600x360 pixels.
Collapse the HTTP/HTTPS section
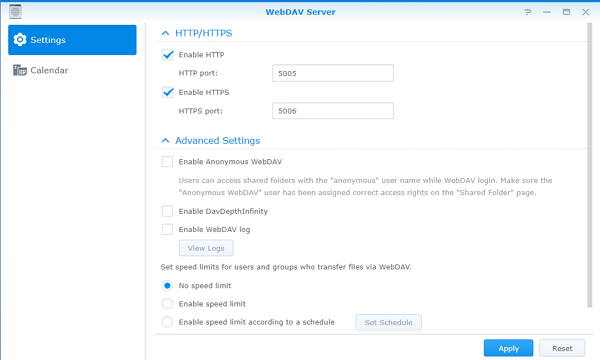coord(165,33)
